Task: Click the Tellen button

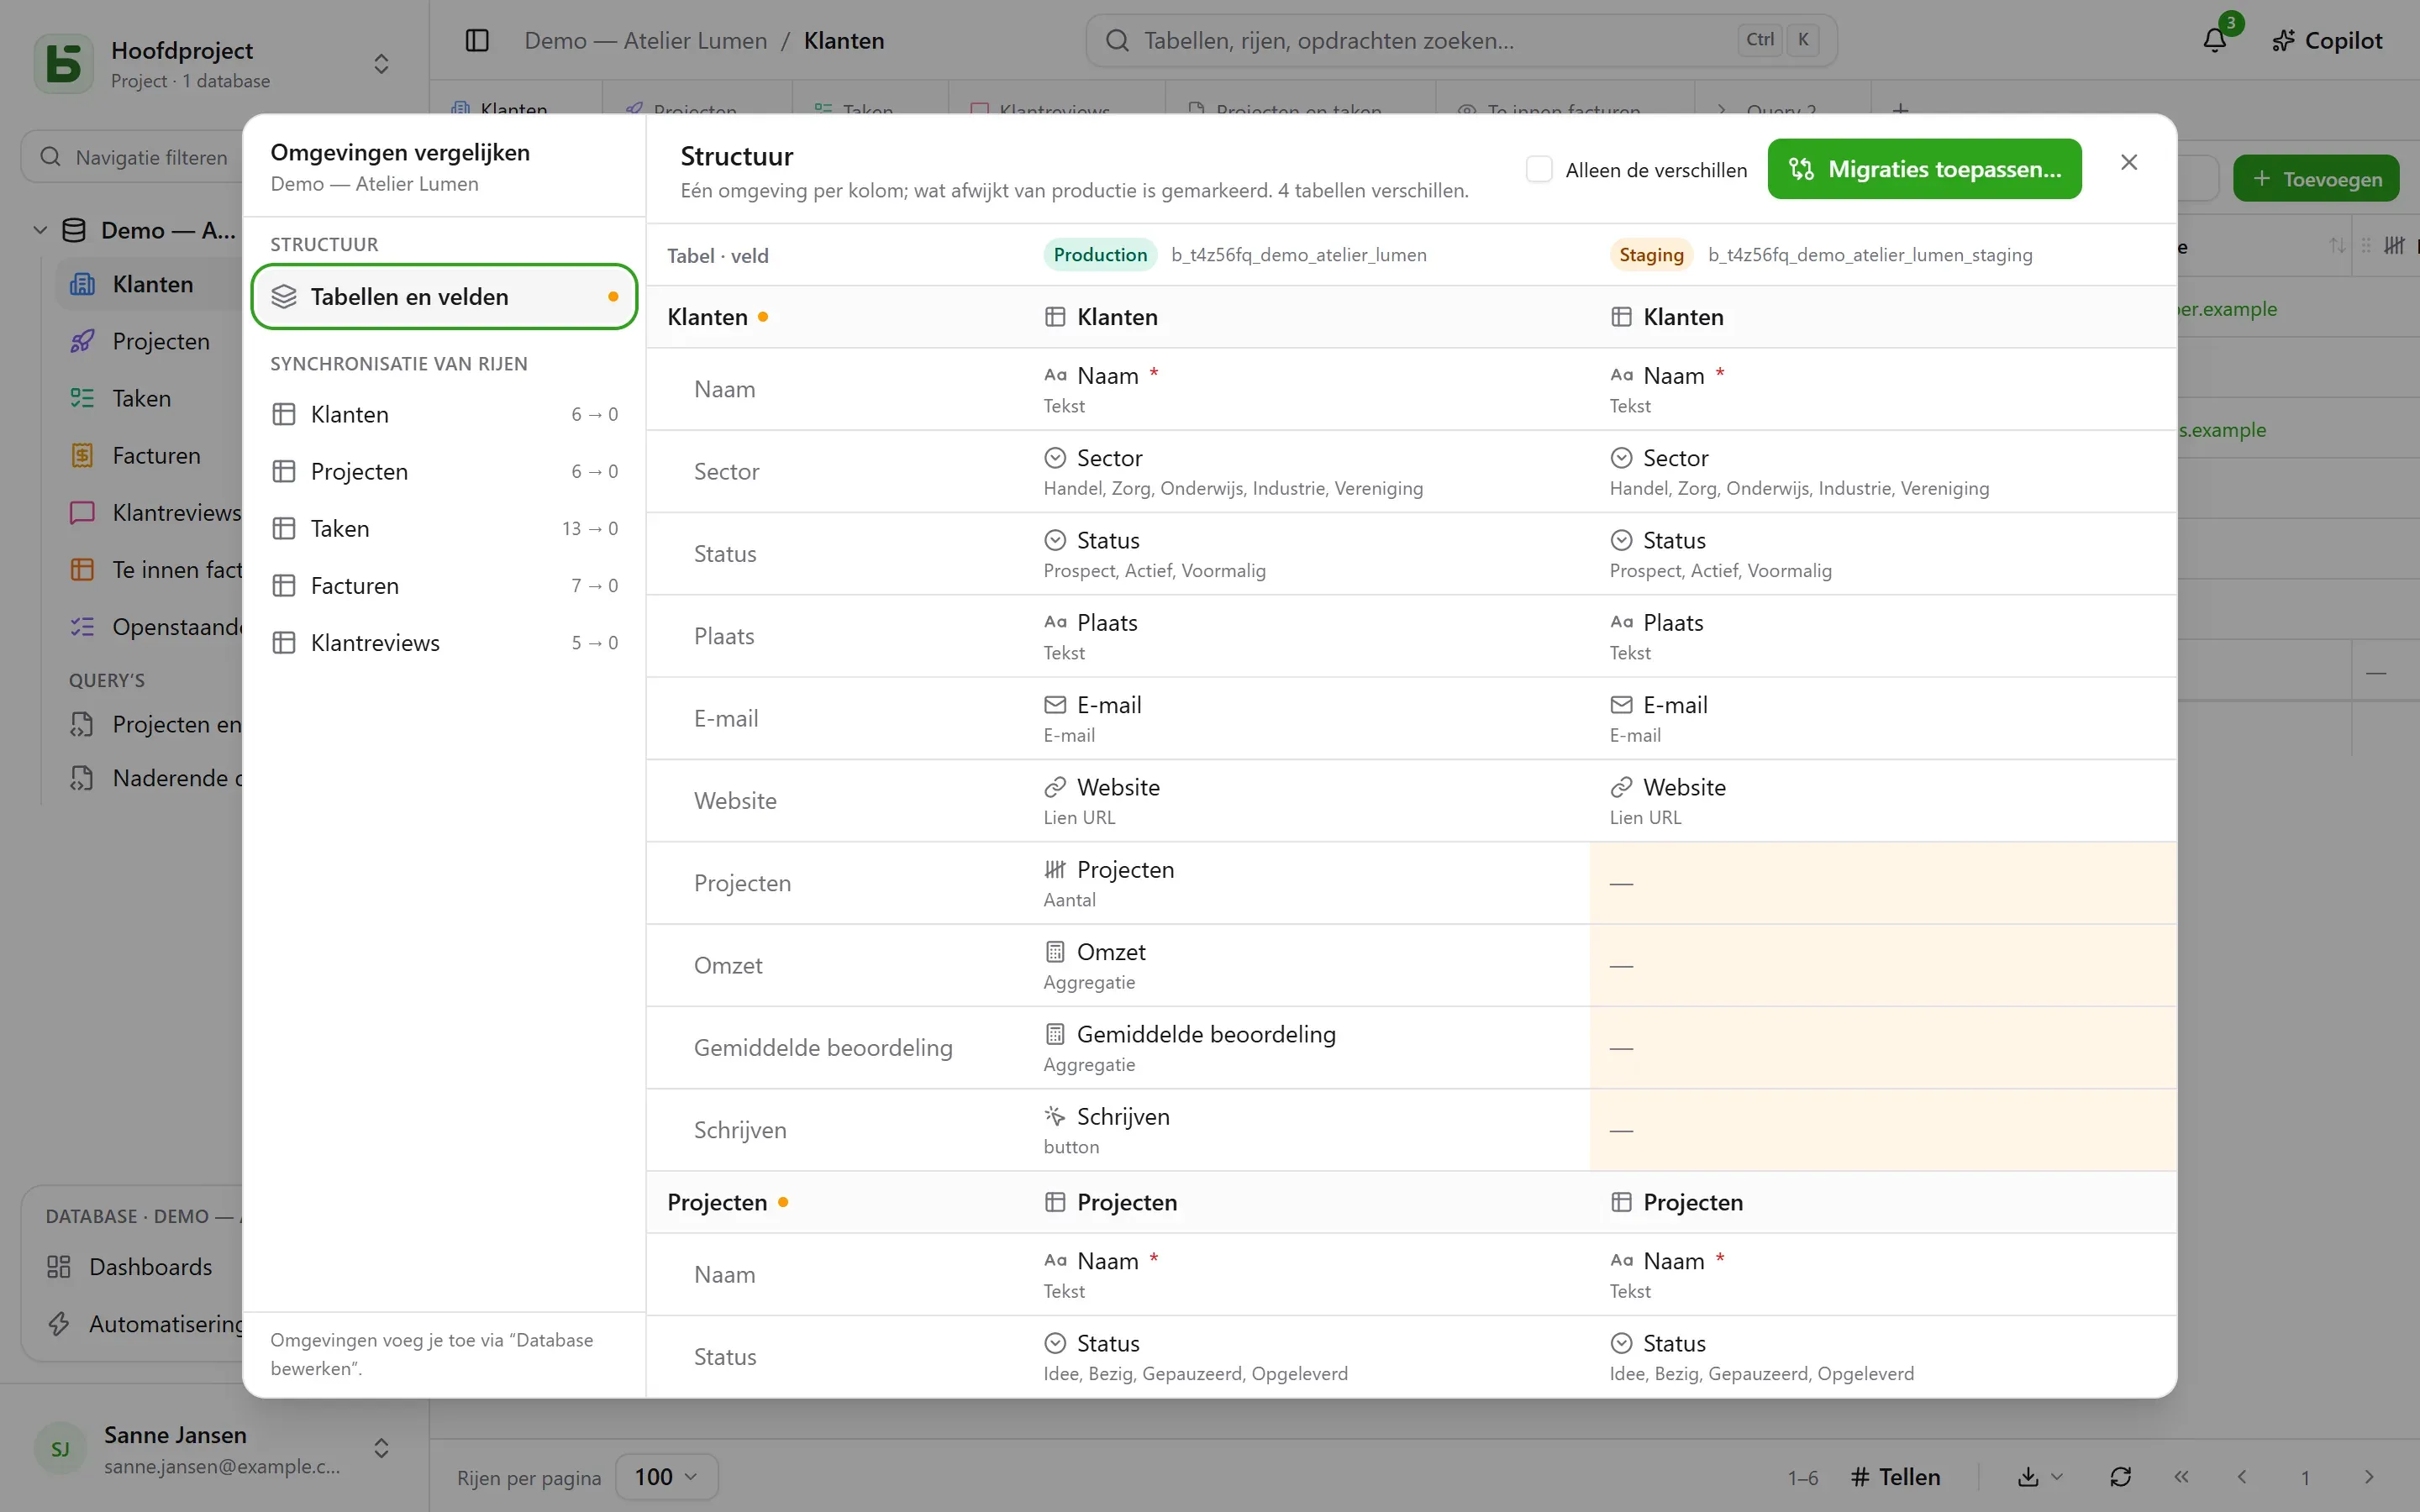Action: [x=1895, y=1477]
